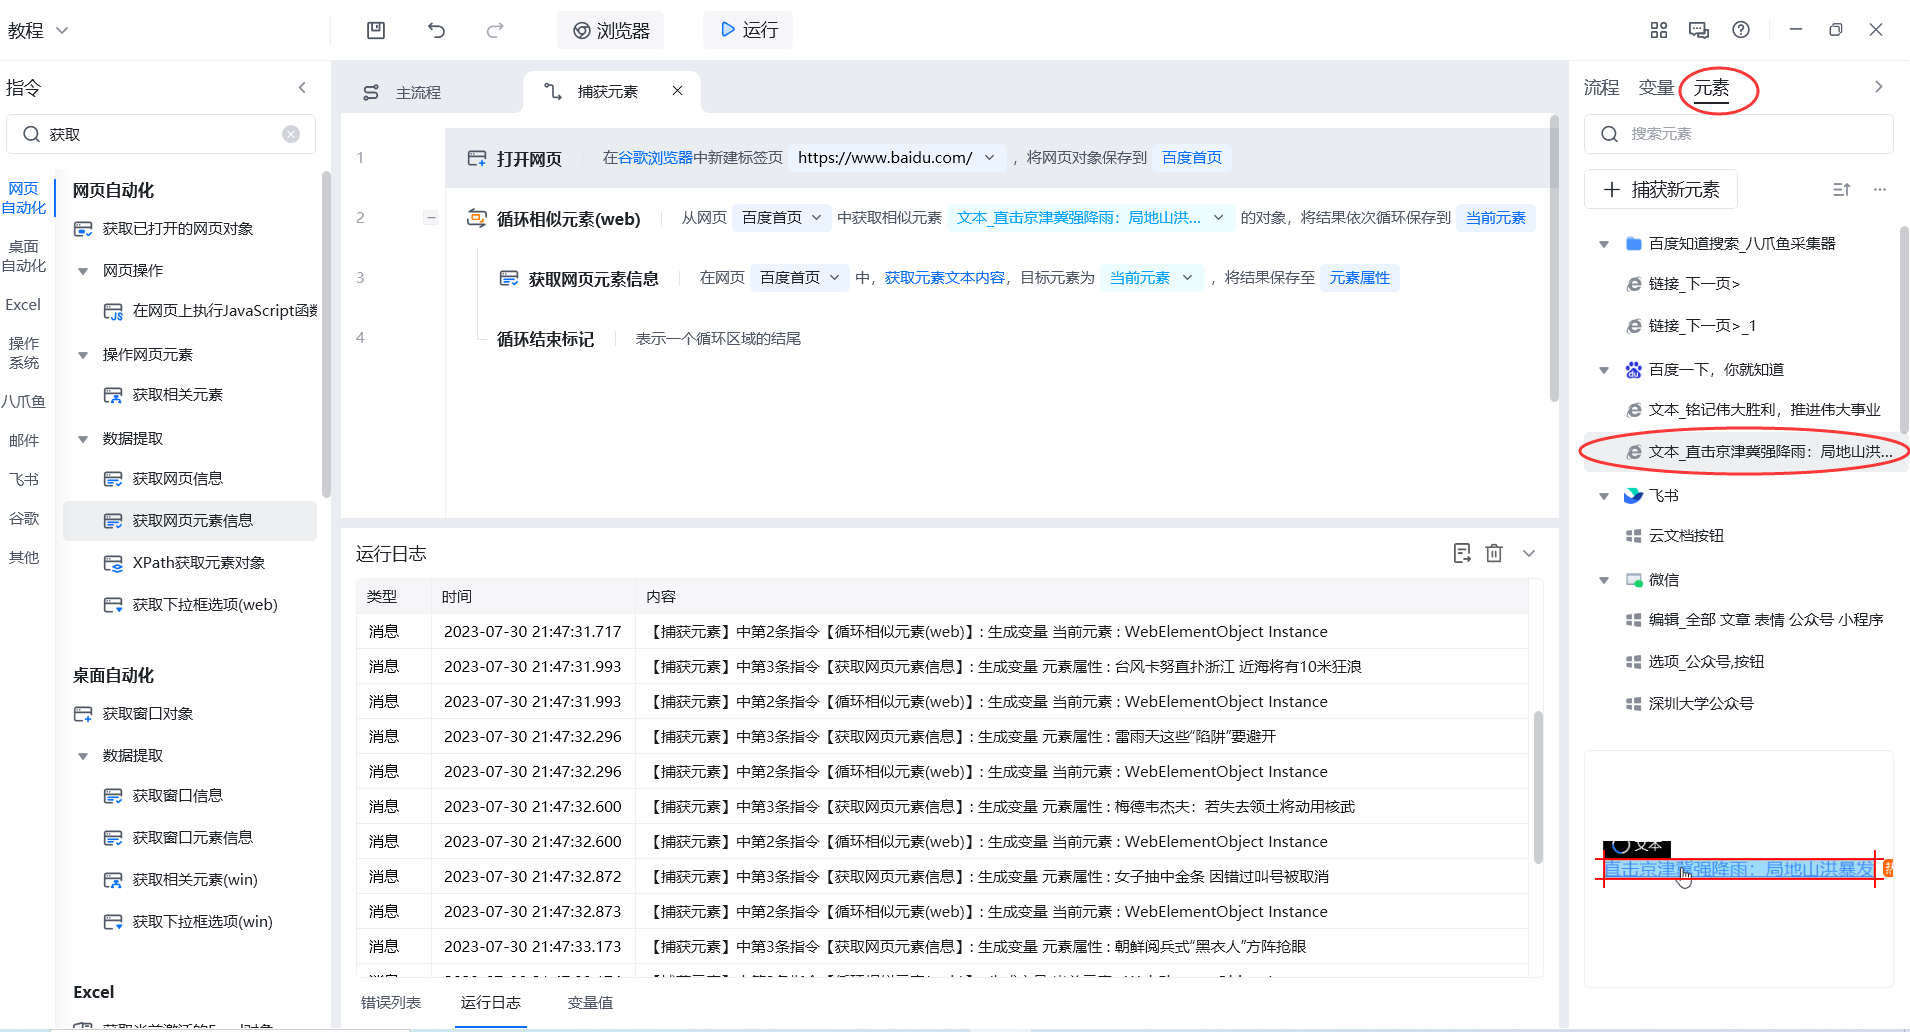Collapse the 网页操作 group
The width and height of the screenshot is (1910, 1032).
(83, 271)
